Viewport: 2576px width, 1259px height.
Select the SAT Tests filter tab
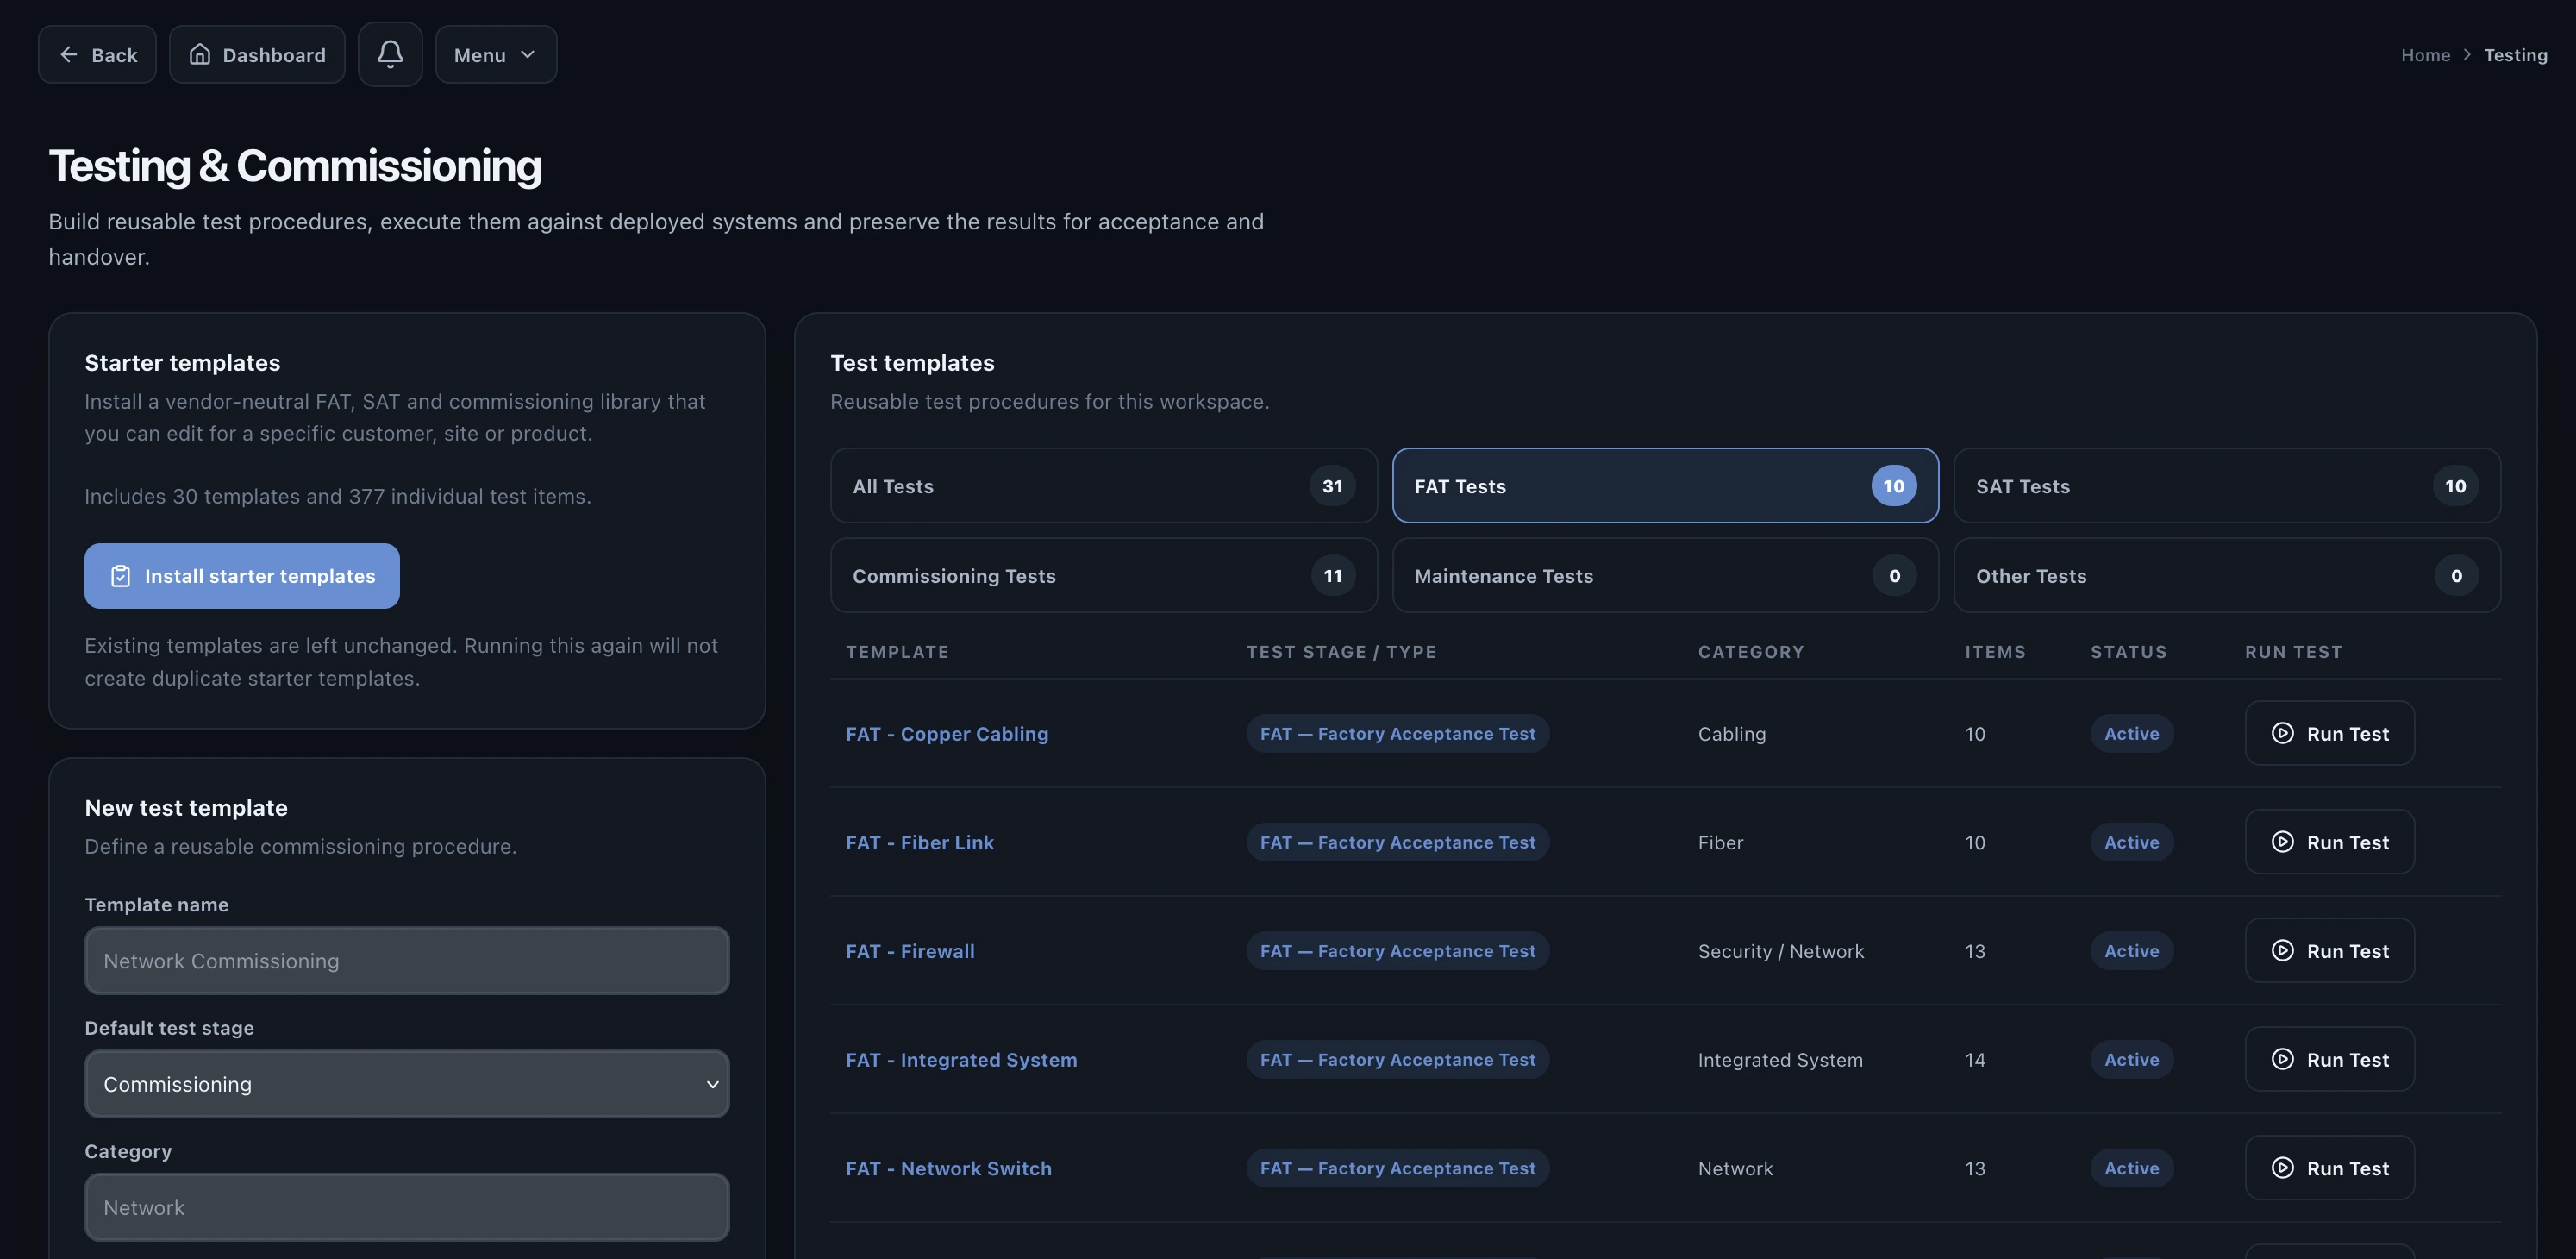[2227, 486]
